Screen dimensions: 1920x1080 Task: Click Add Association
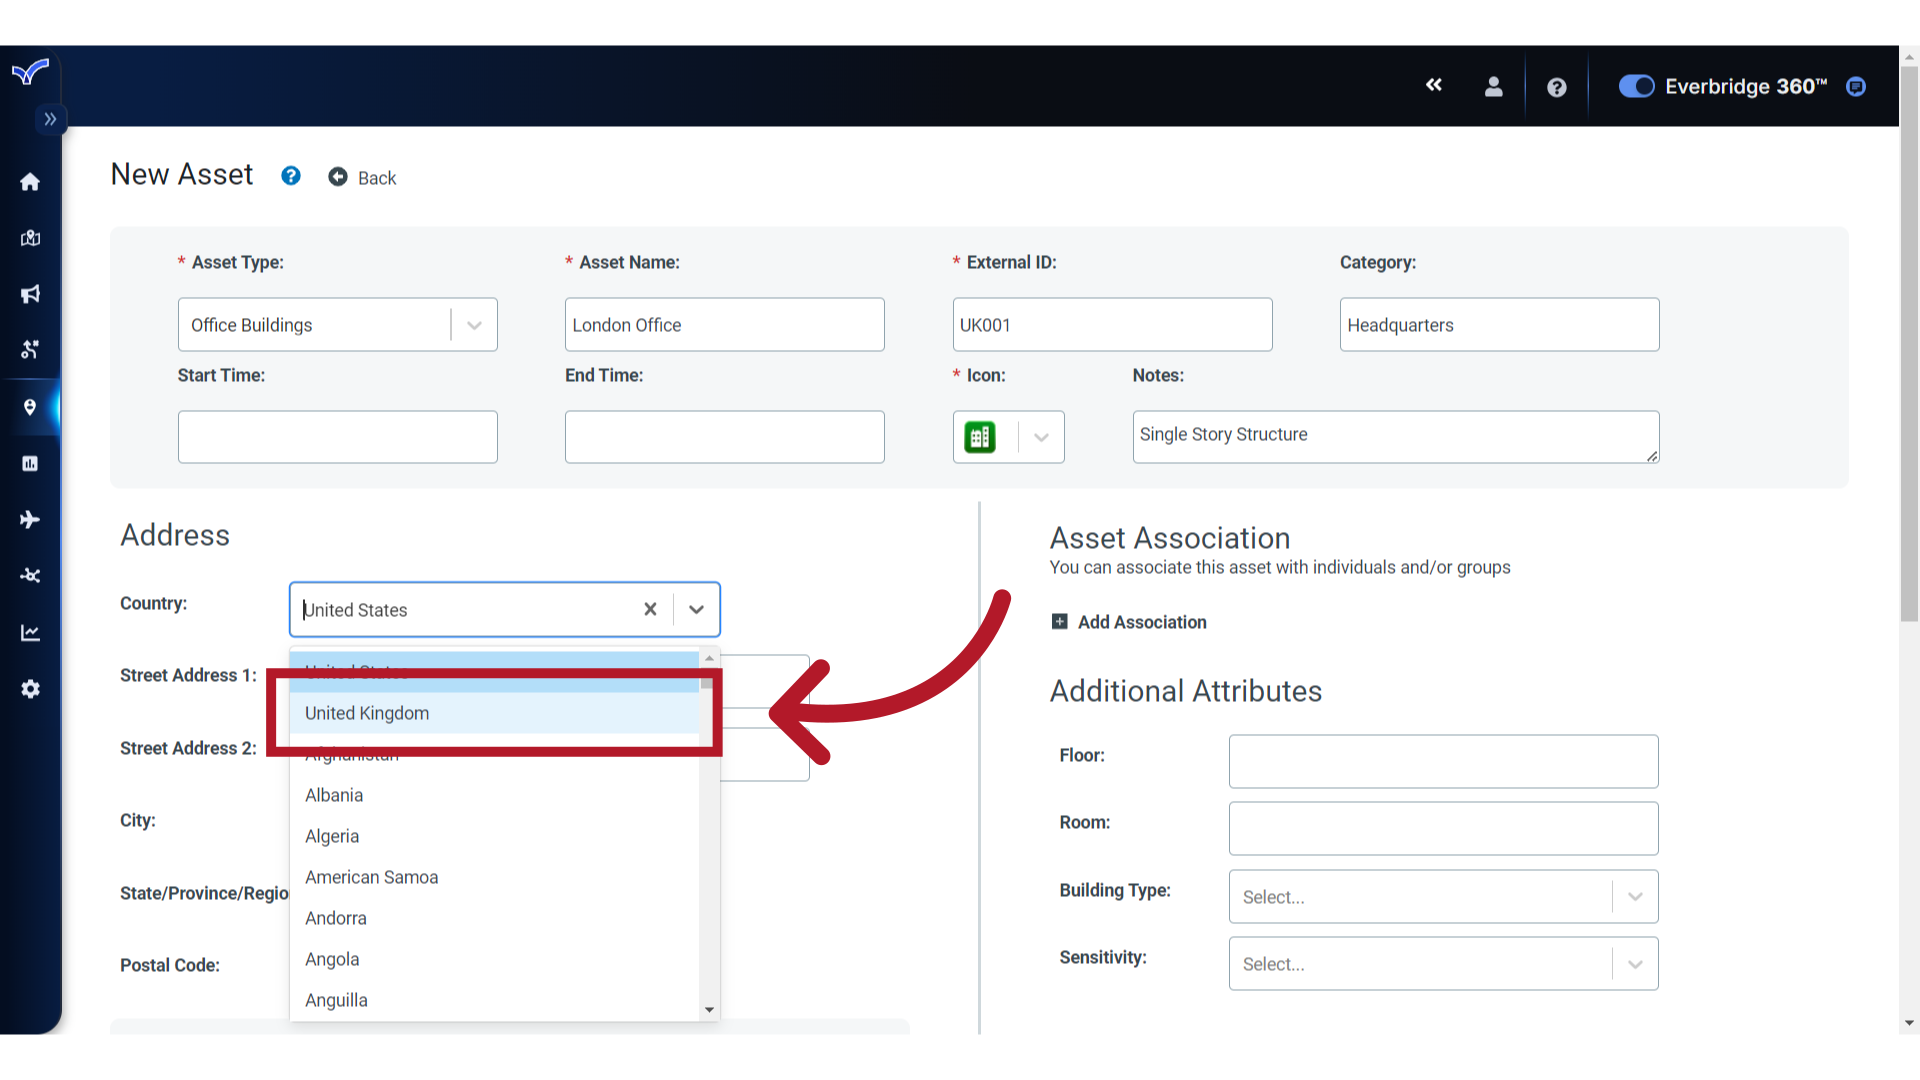click(1129, 622)
